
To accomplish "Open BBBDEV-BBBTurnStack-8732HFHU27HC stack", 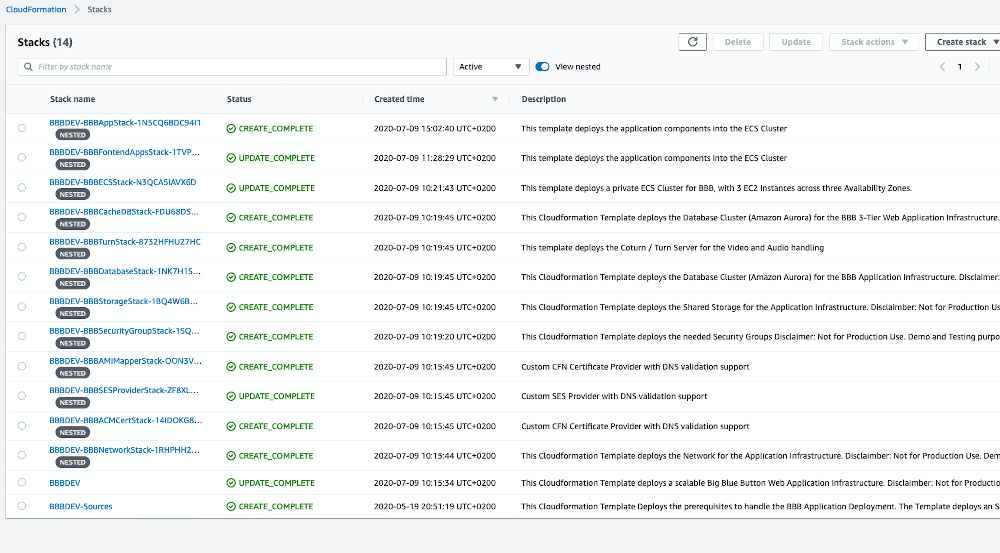I will pos(125,242).
